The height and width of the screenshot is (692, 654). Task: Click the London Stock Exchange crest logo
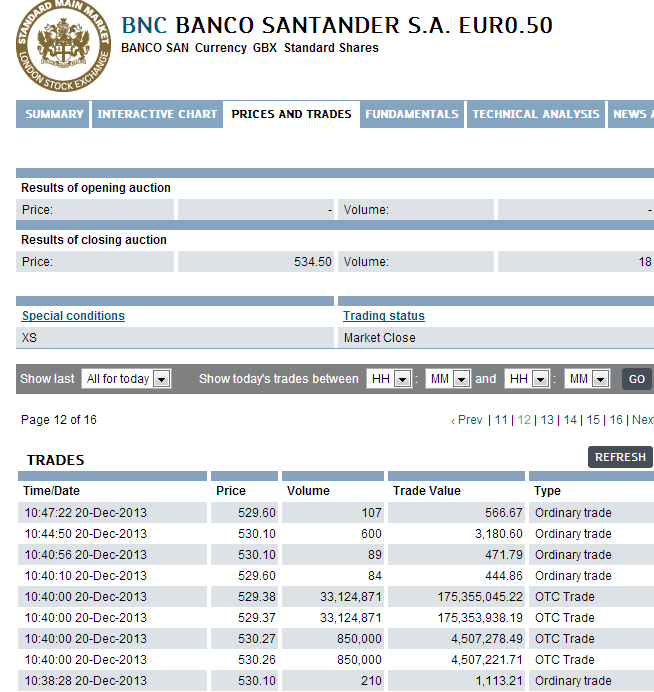[x=63, y=45]
